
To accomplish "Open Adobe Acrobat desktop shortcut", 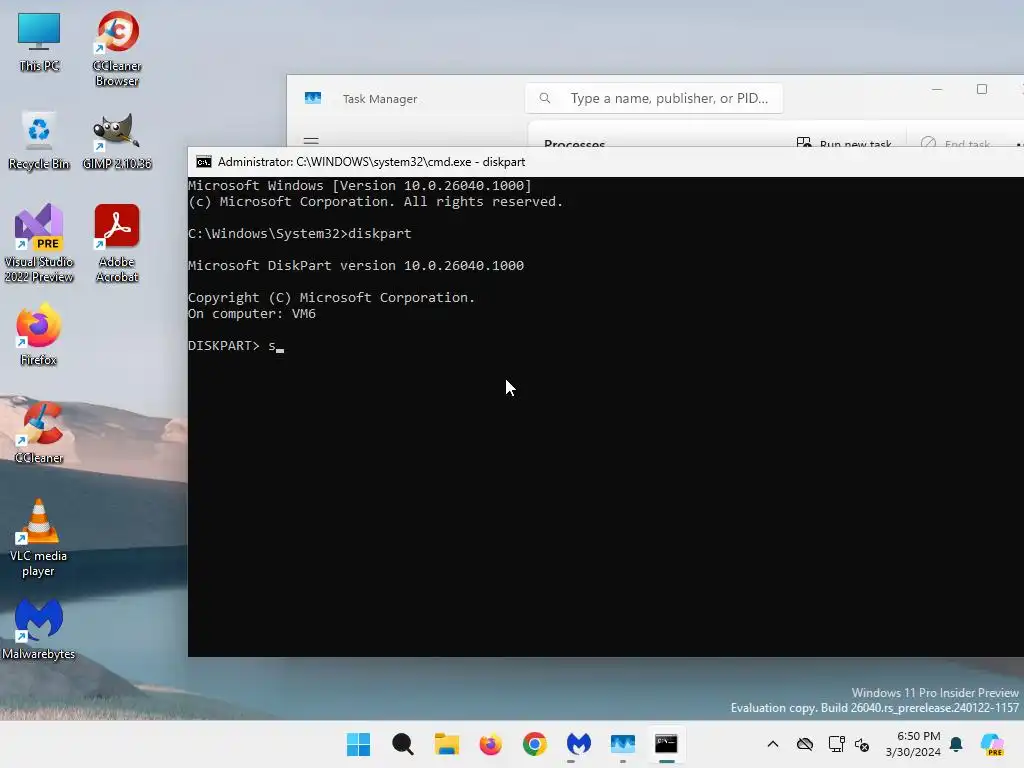I will click(x=117, y=243).
